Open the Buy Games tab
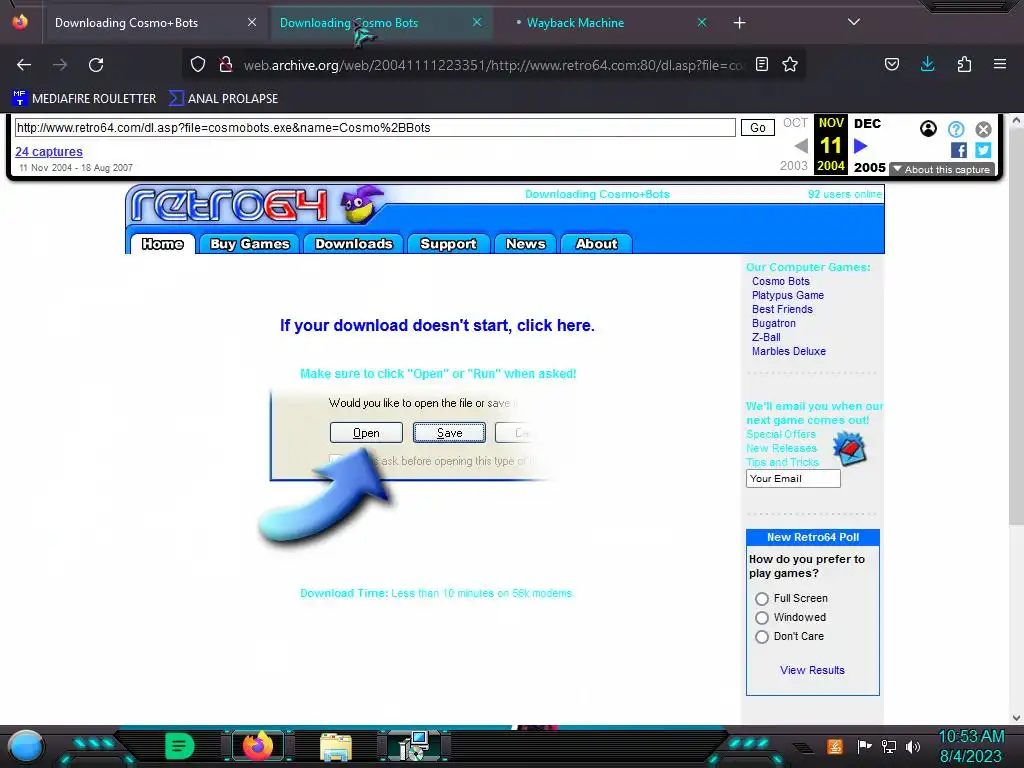Image resolution: width=1024 pixels, height=768 pixels. 249,244
